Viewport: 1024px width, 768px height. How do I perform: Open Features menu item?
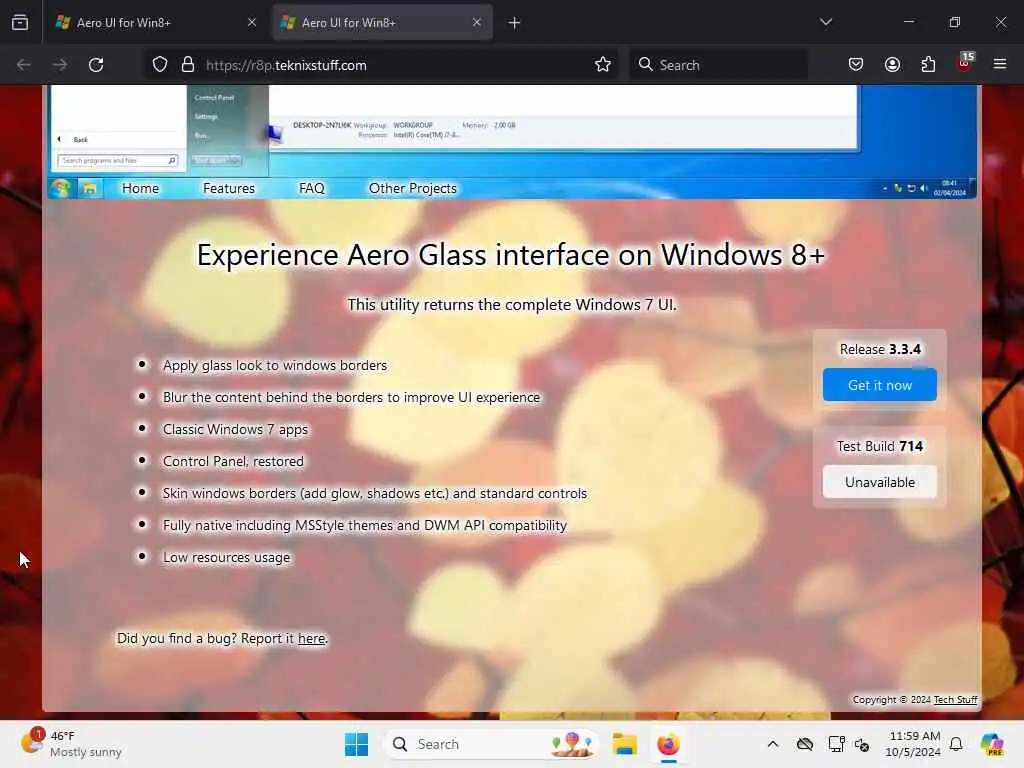pos(229,188)
